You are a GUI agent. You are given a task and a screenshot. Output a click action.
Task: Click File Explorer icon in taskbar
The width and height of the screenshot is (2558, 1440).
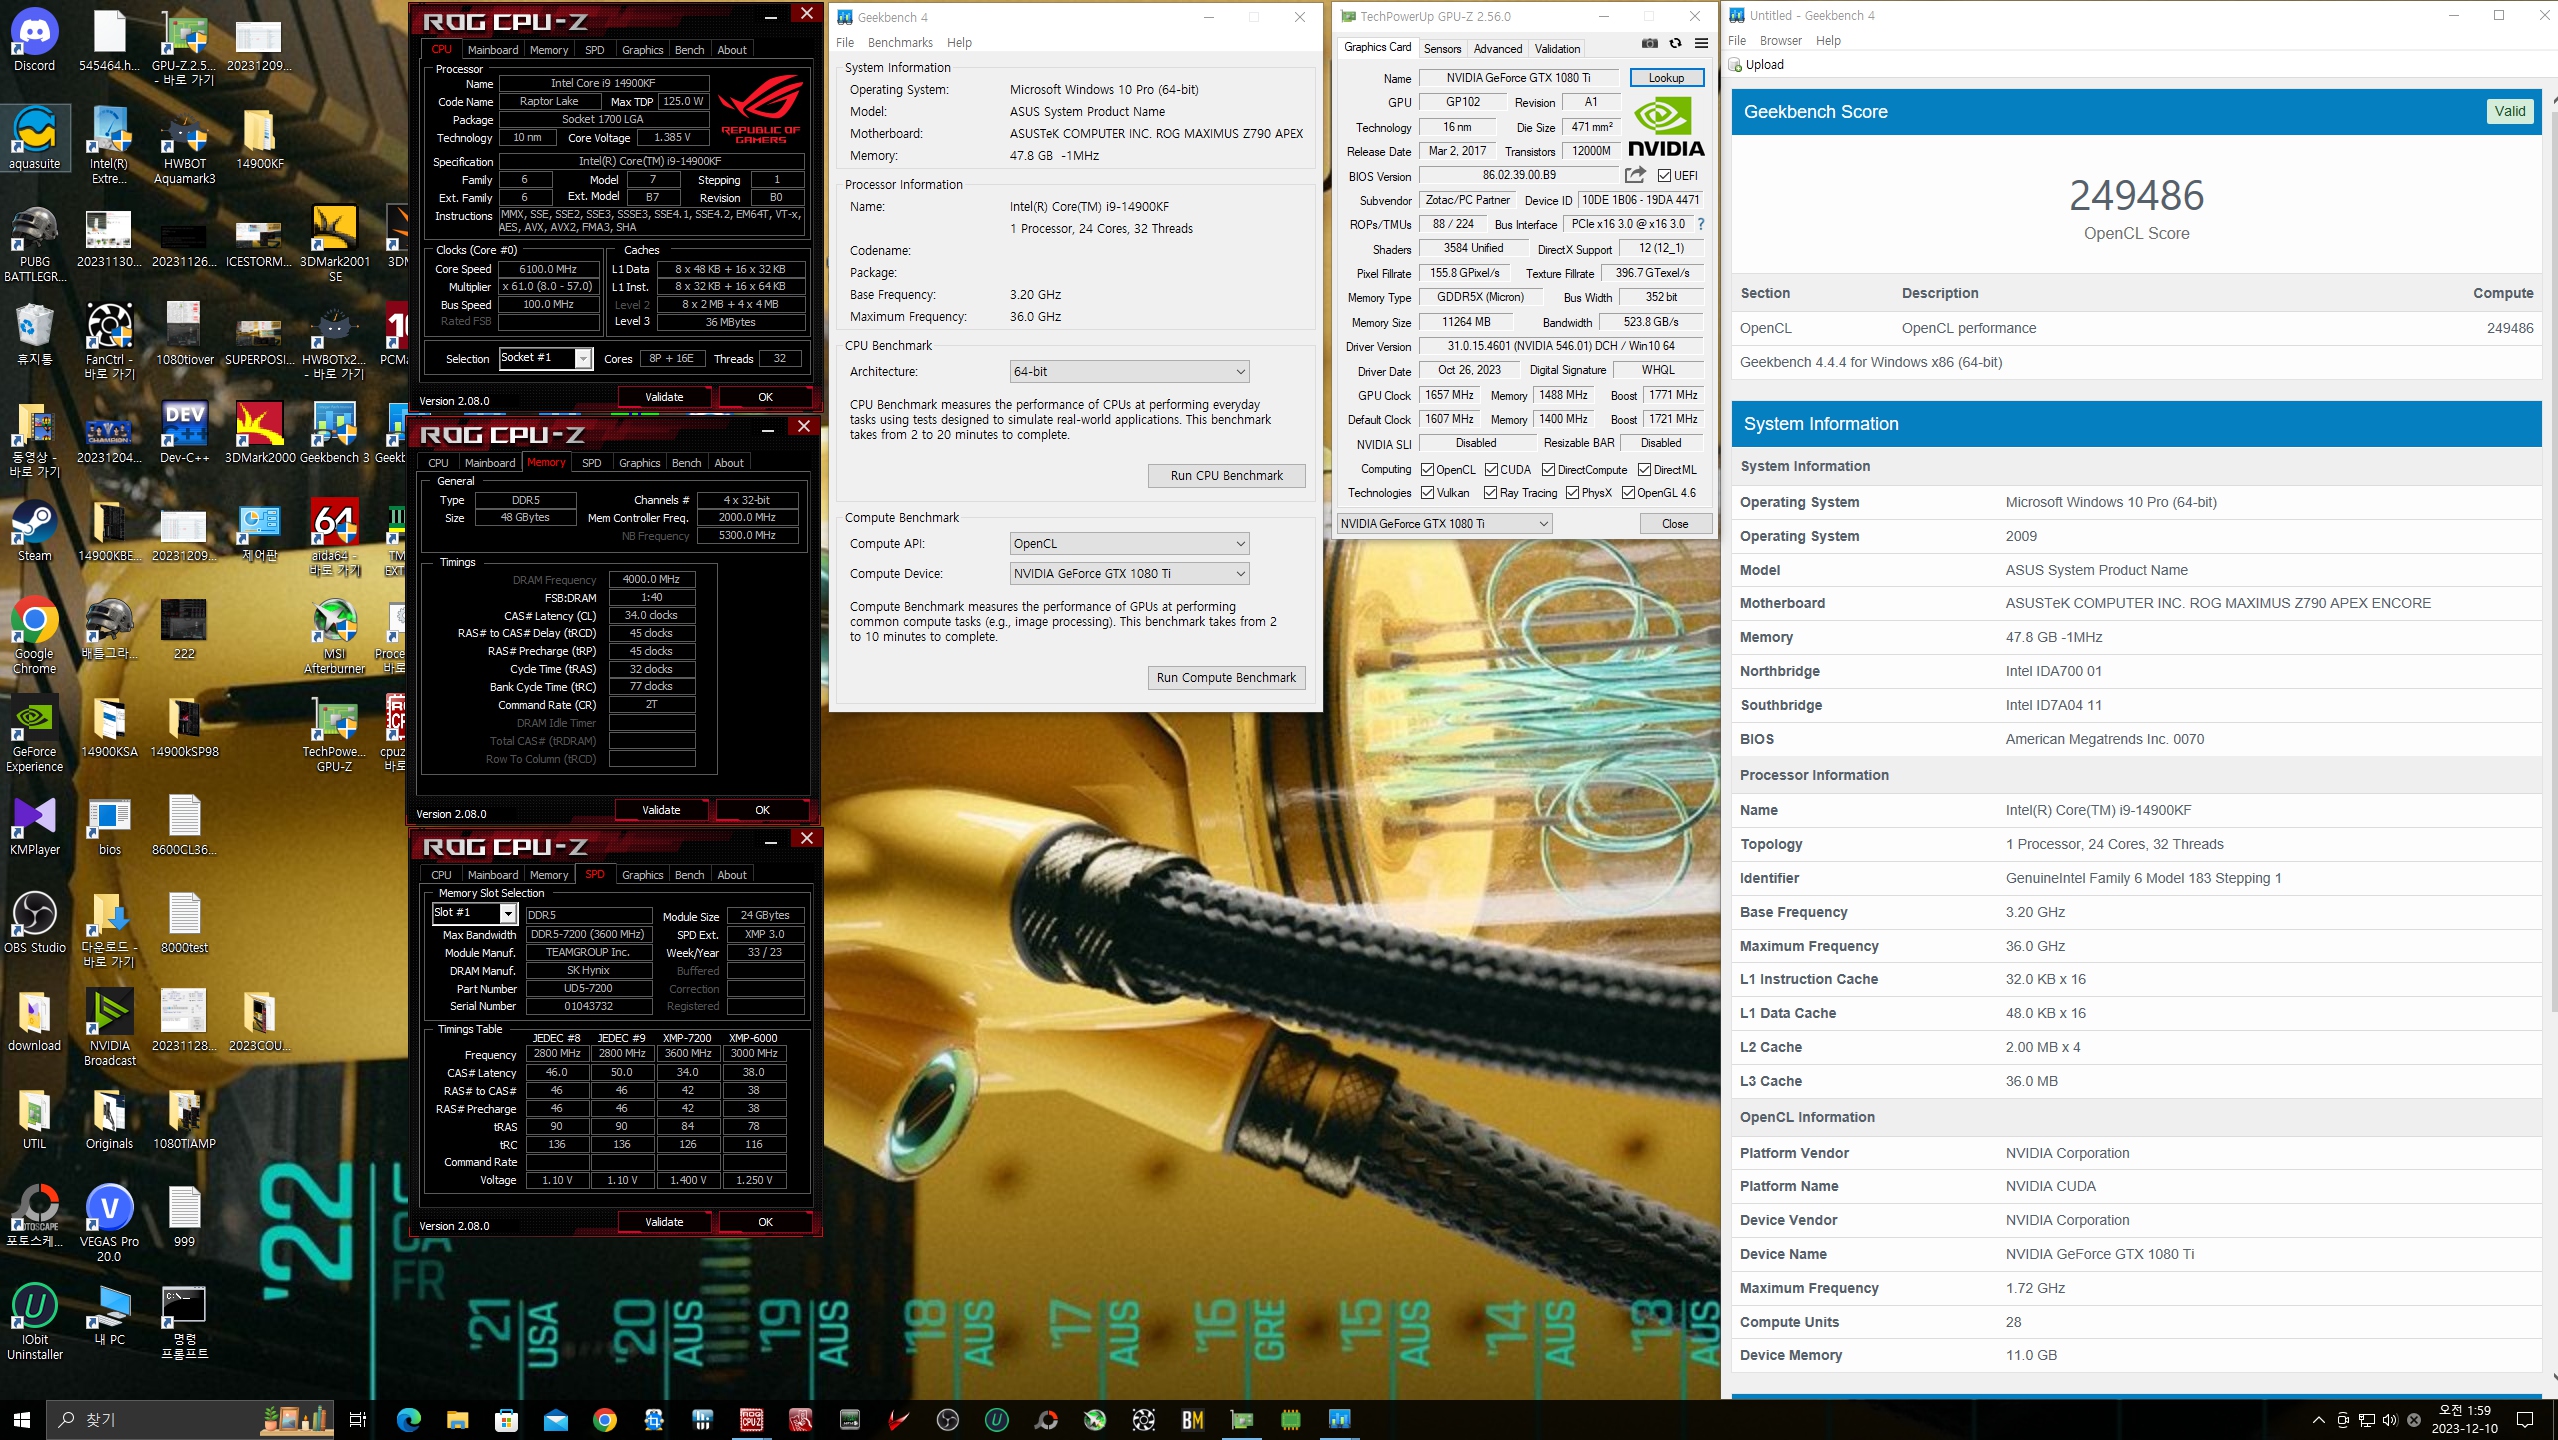tap(457, 1419)
